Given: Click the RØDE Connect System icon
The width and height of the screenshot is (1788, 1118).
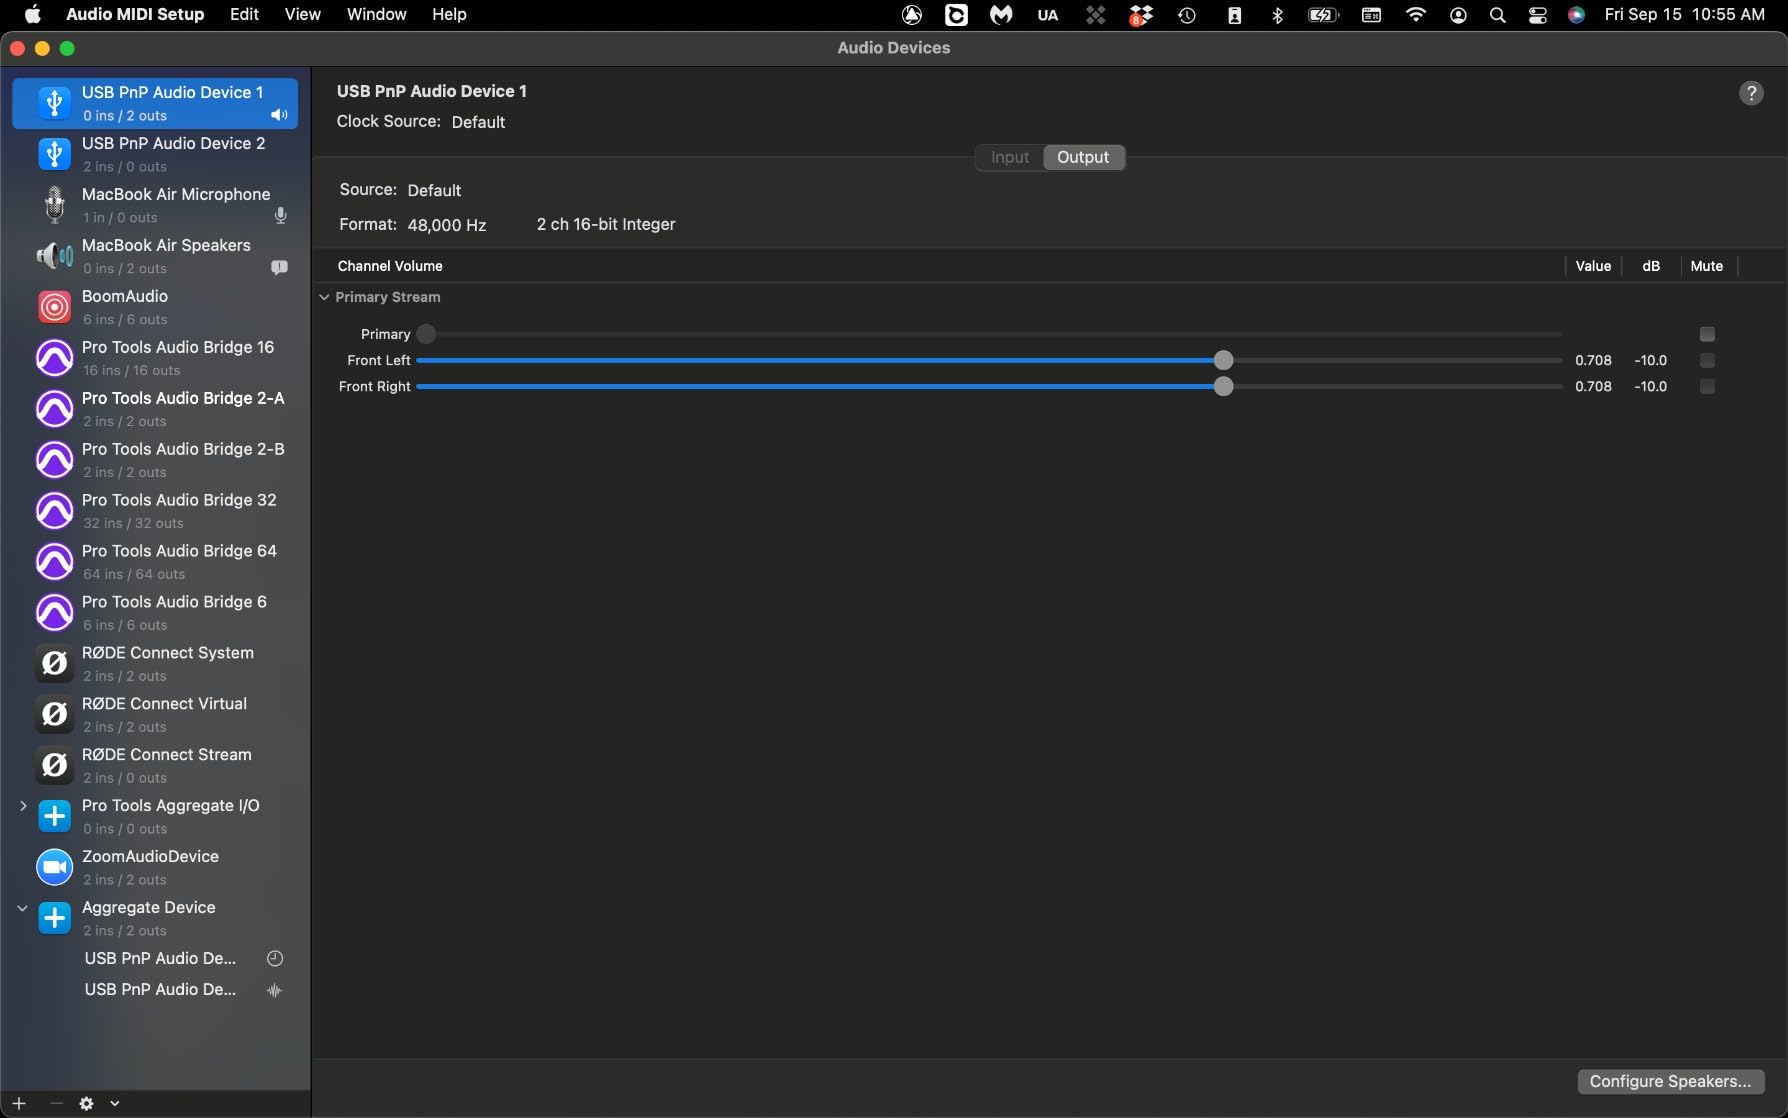Looking at the screenshot, I should 54,664.
